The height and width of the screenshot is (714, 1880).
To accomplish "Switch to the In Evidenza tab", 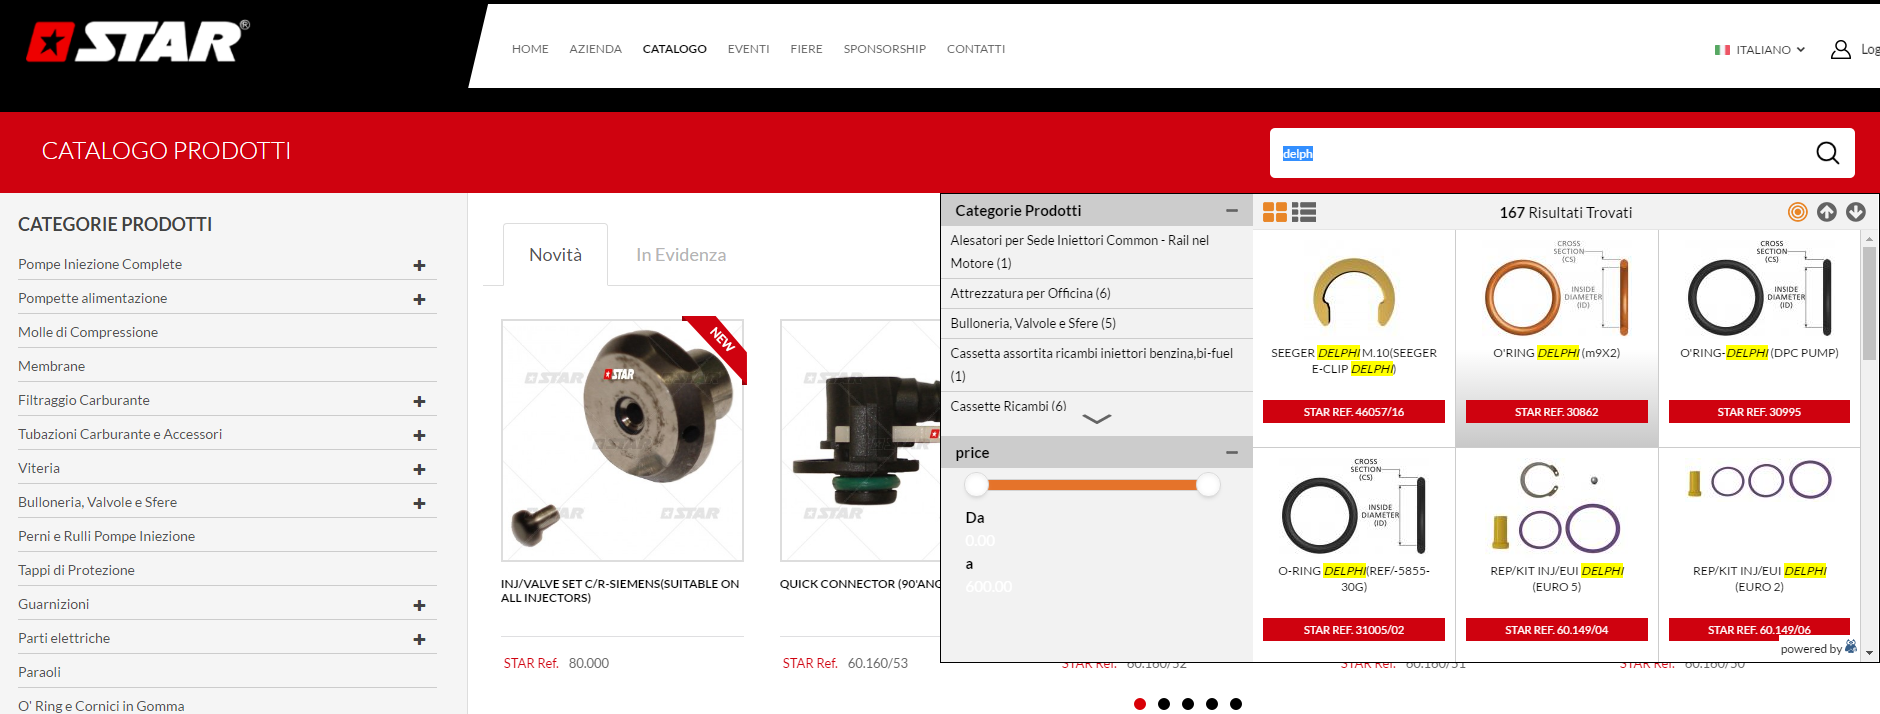I will coord(681,255).
